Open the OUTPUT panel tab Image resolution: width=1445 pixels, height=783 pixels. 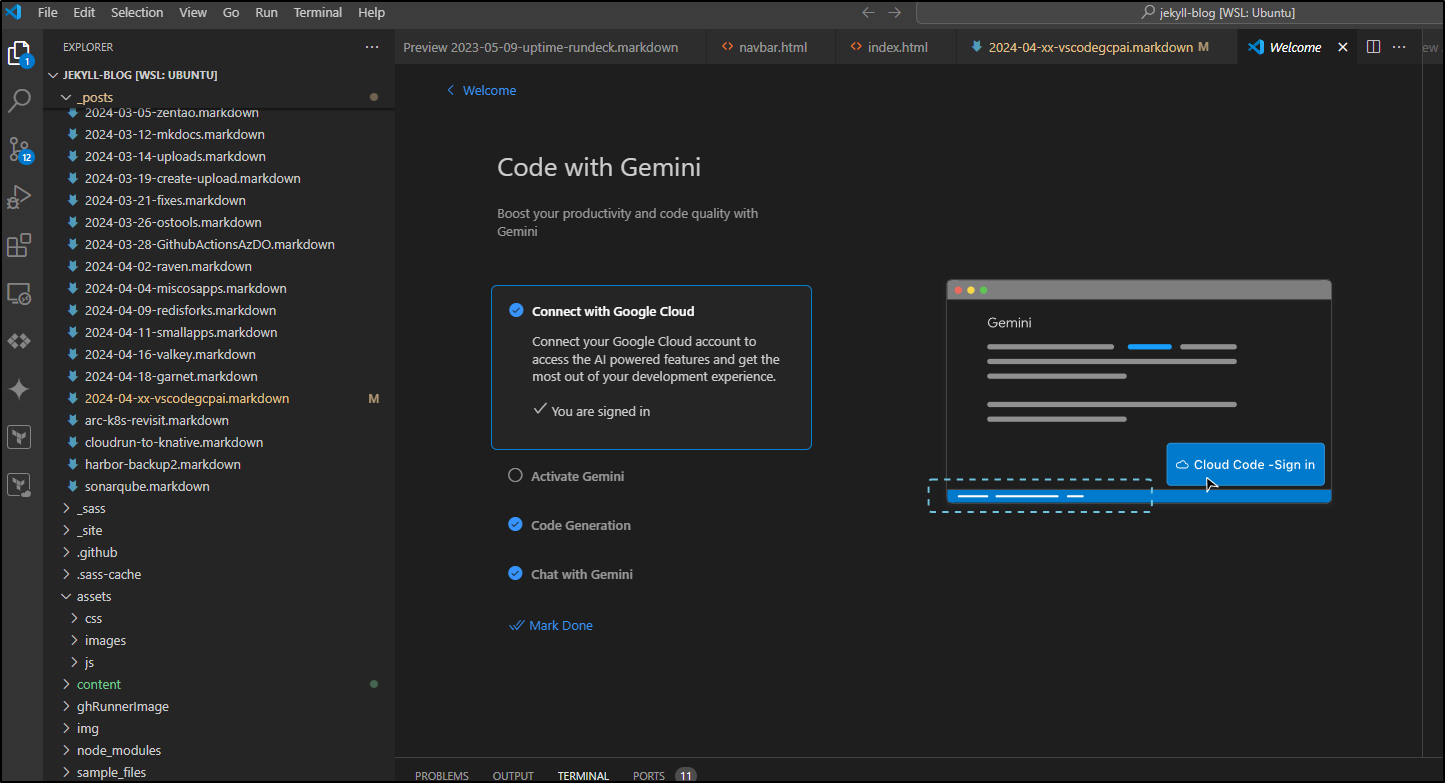(x=513, y=776)
